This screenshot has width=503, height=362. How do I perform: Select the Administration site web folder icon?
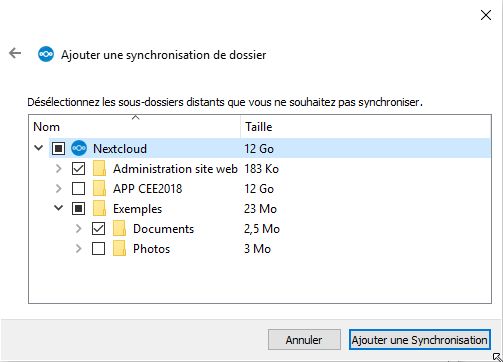pos(99,169)
